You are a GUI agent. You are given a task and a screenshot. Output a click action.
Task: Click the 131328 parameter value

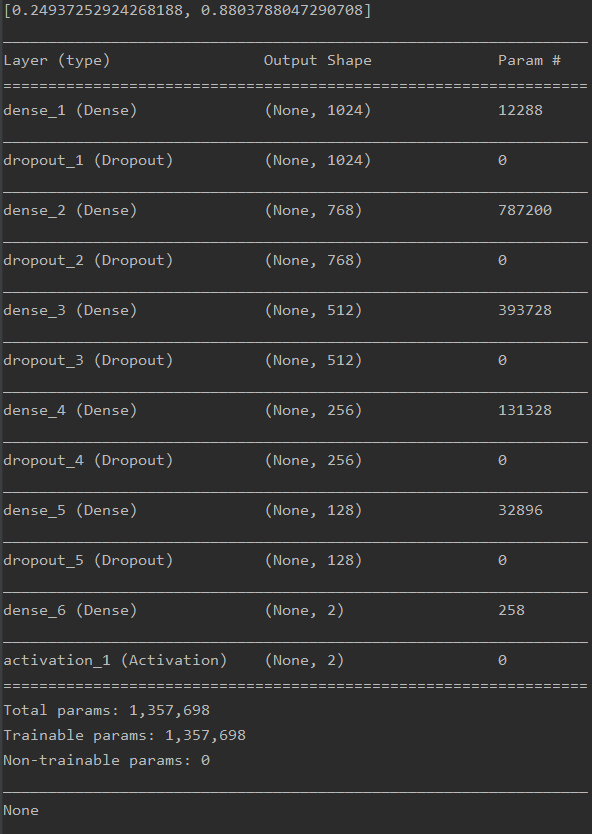coord(525,410)
